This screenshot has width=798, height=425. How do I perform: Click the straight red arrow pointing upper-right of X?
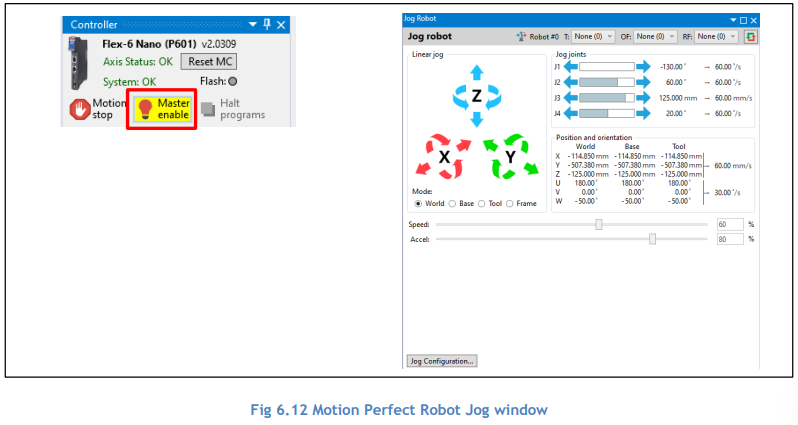coord(464,146)
